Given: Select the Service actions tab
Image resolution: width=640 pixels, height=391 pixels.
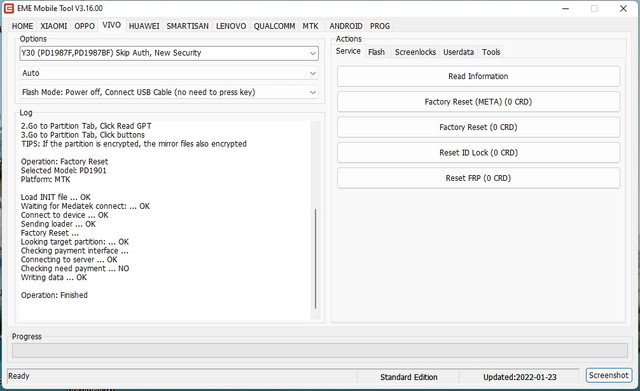Looking at the screenshot, I should click(x=348, y=51).
